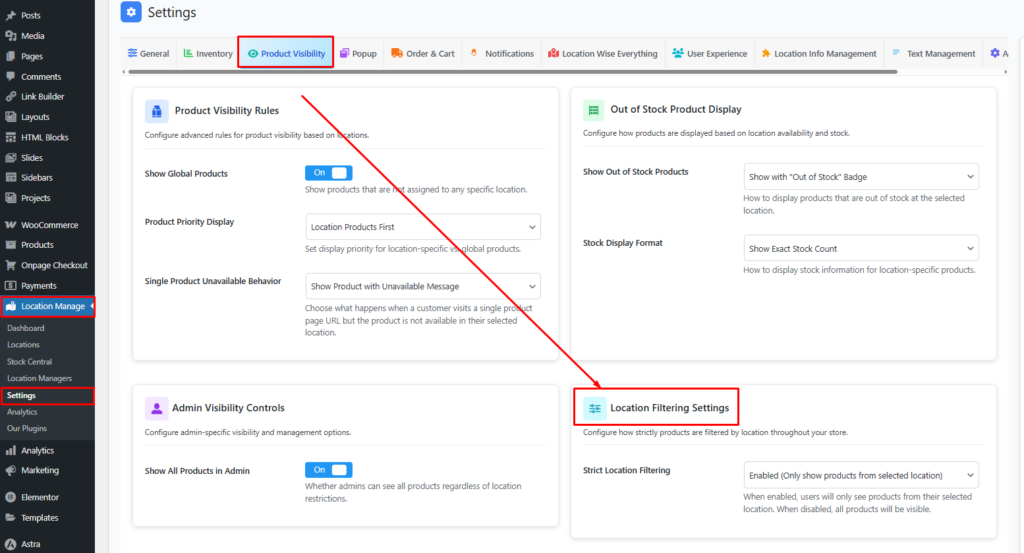The image size is (1024, 553).
Task: Click the Out of Stock Product Display icon
Action: pyautogui.click(x=594, y=109)
